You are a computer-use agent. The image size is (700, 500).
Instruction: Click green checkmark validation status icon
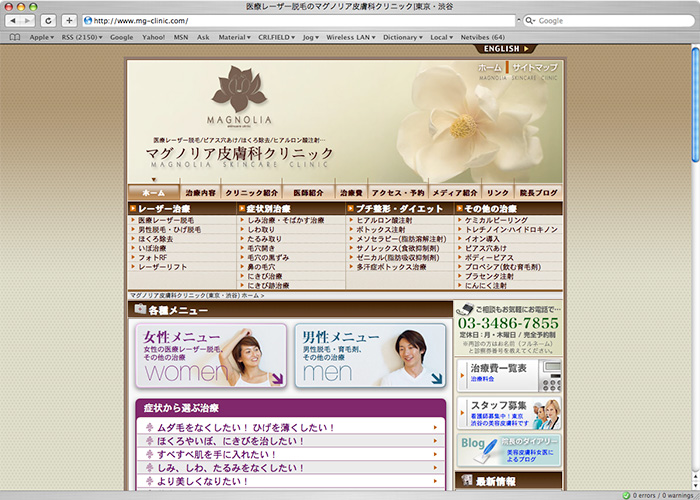(x=626, y=496)
